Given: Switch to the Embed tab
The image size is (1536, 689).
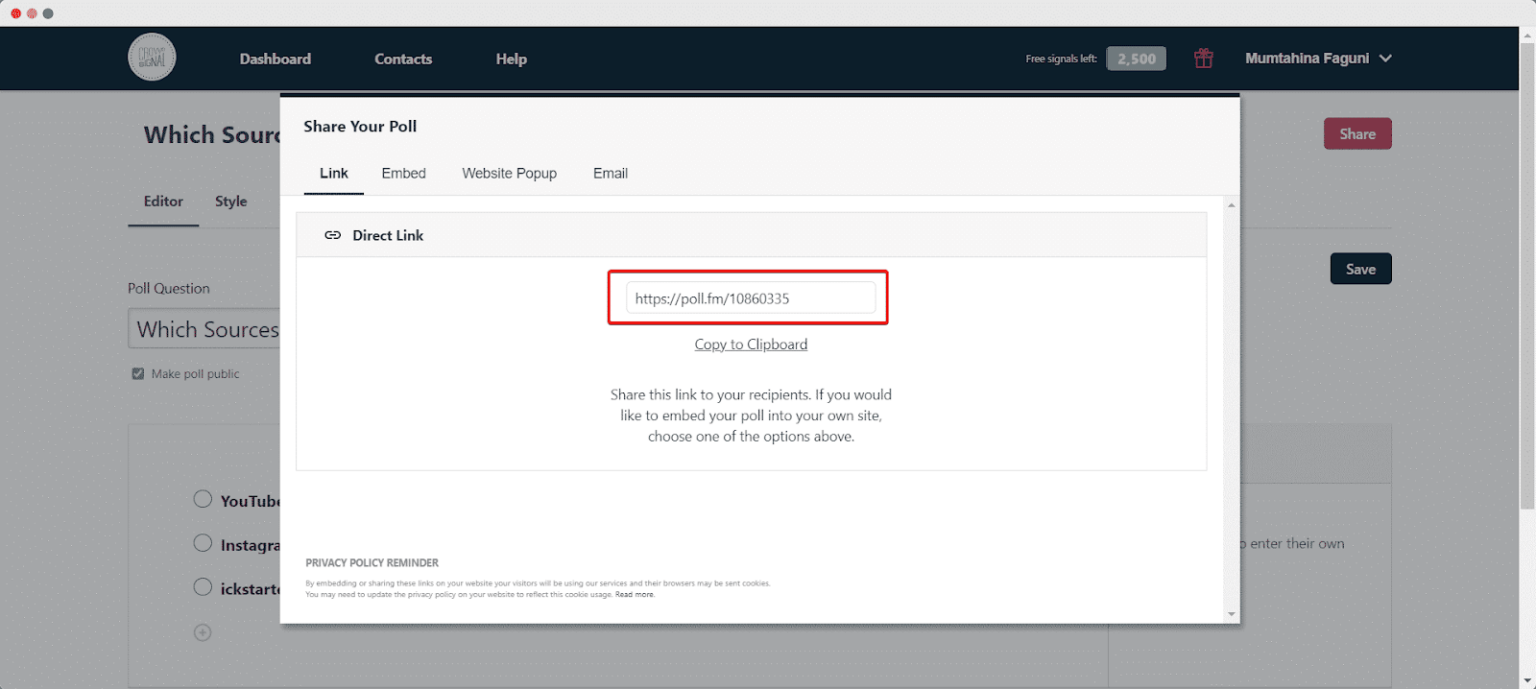Looking at the screenshot, I should point(403,173).
